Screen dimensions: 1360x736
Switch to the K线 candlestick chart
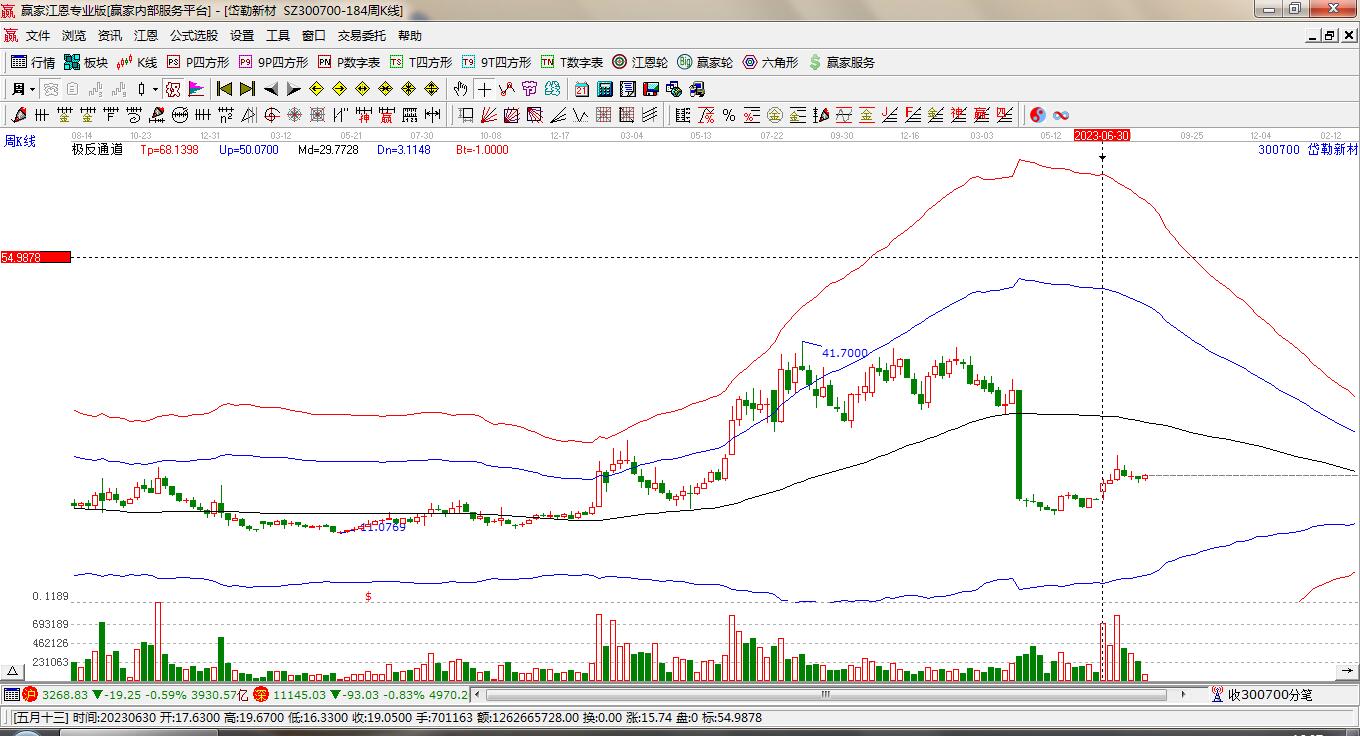(137, 62)
